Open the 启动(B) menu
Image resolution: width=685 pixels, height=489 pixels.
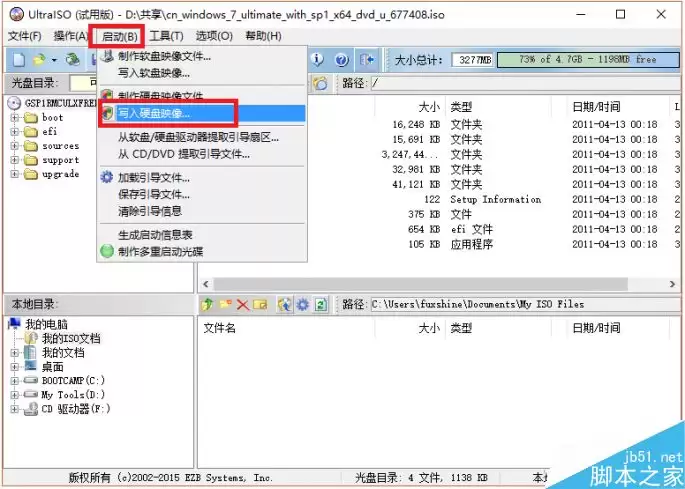click(x=119, y=37)
